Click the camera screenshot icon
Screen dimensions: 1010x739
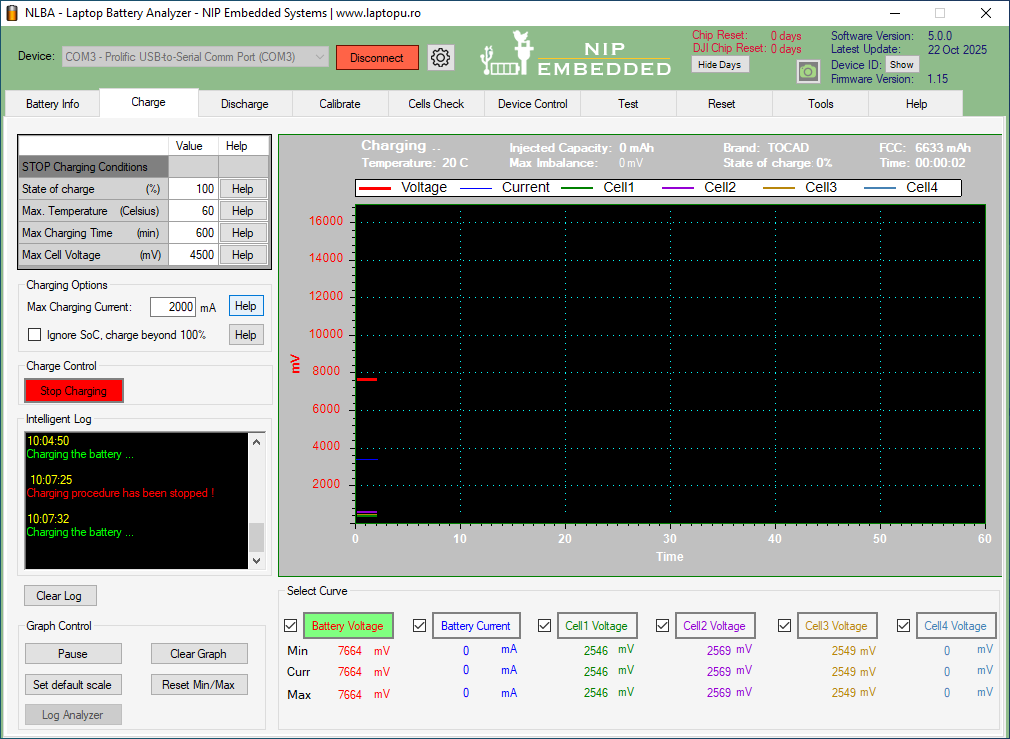coord(808,71)
